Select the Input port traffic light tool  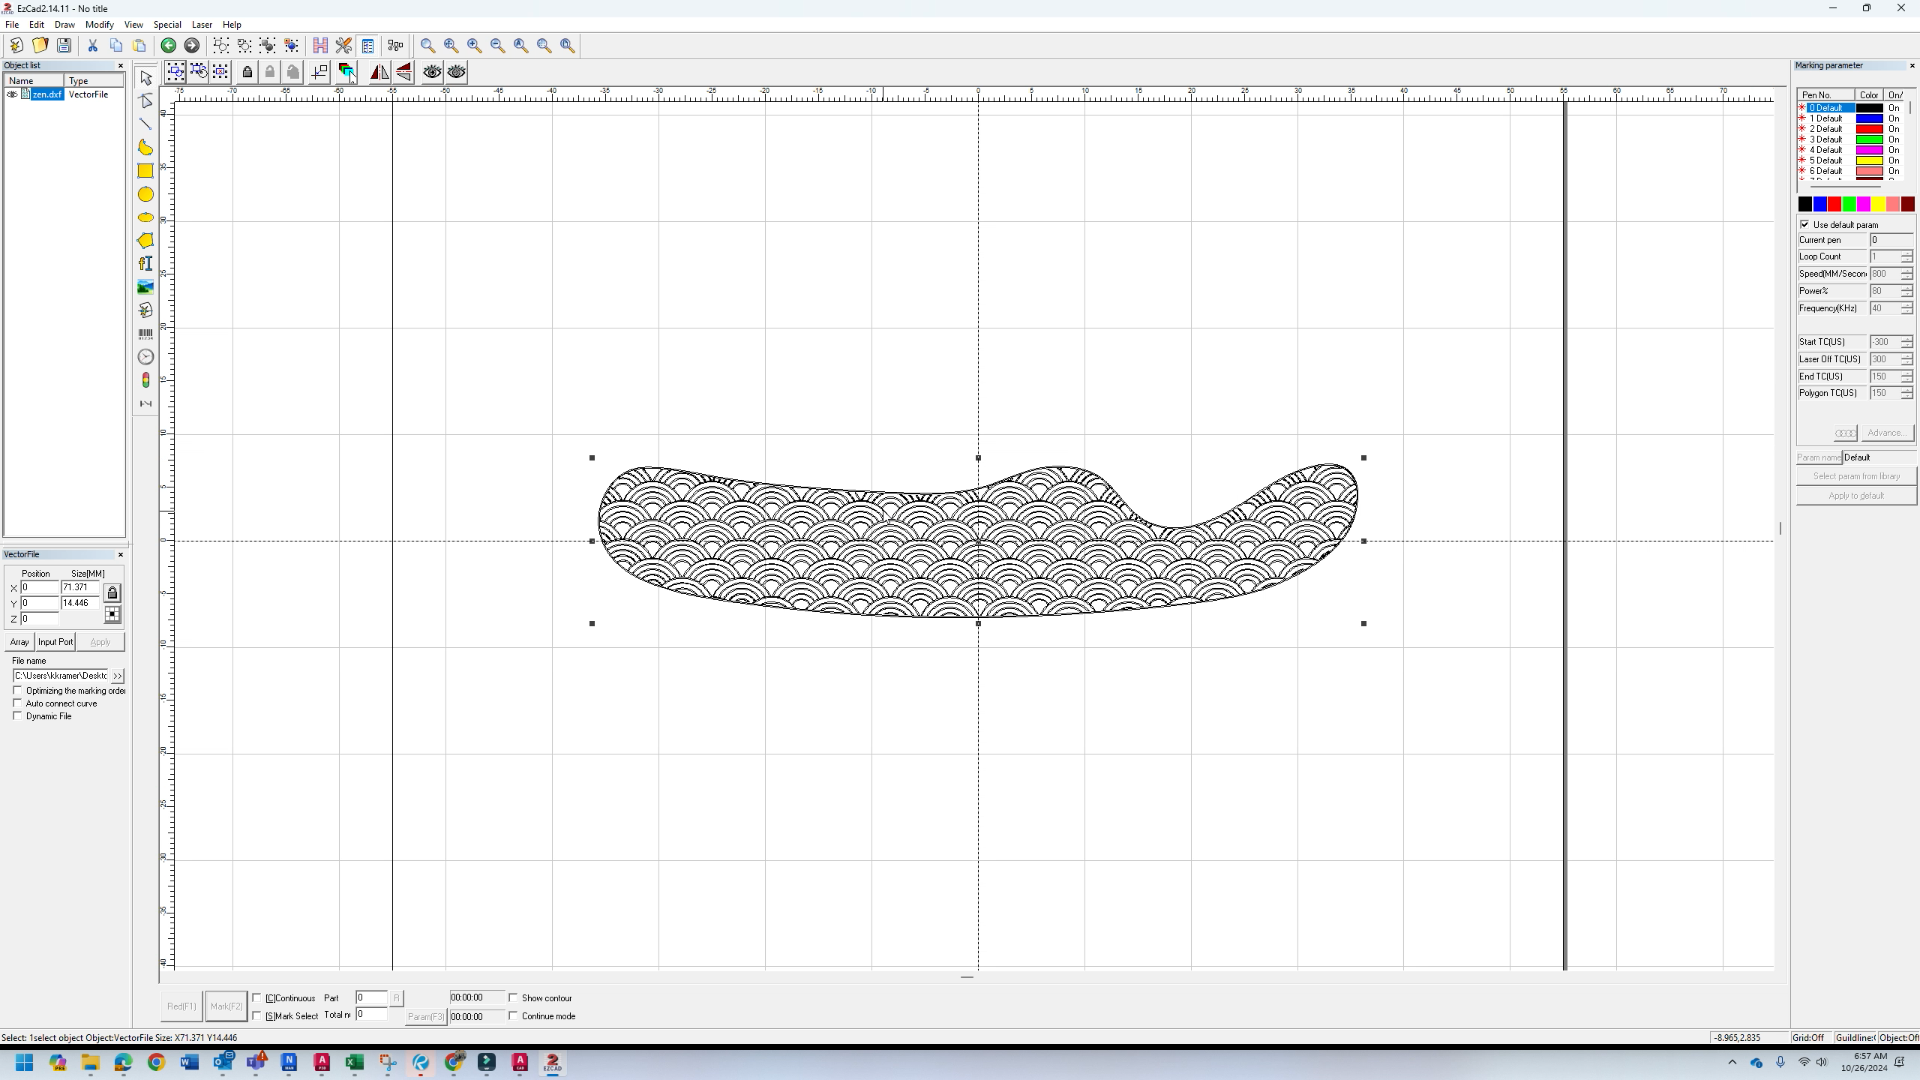point(146,380)
